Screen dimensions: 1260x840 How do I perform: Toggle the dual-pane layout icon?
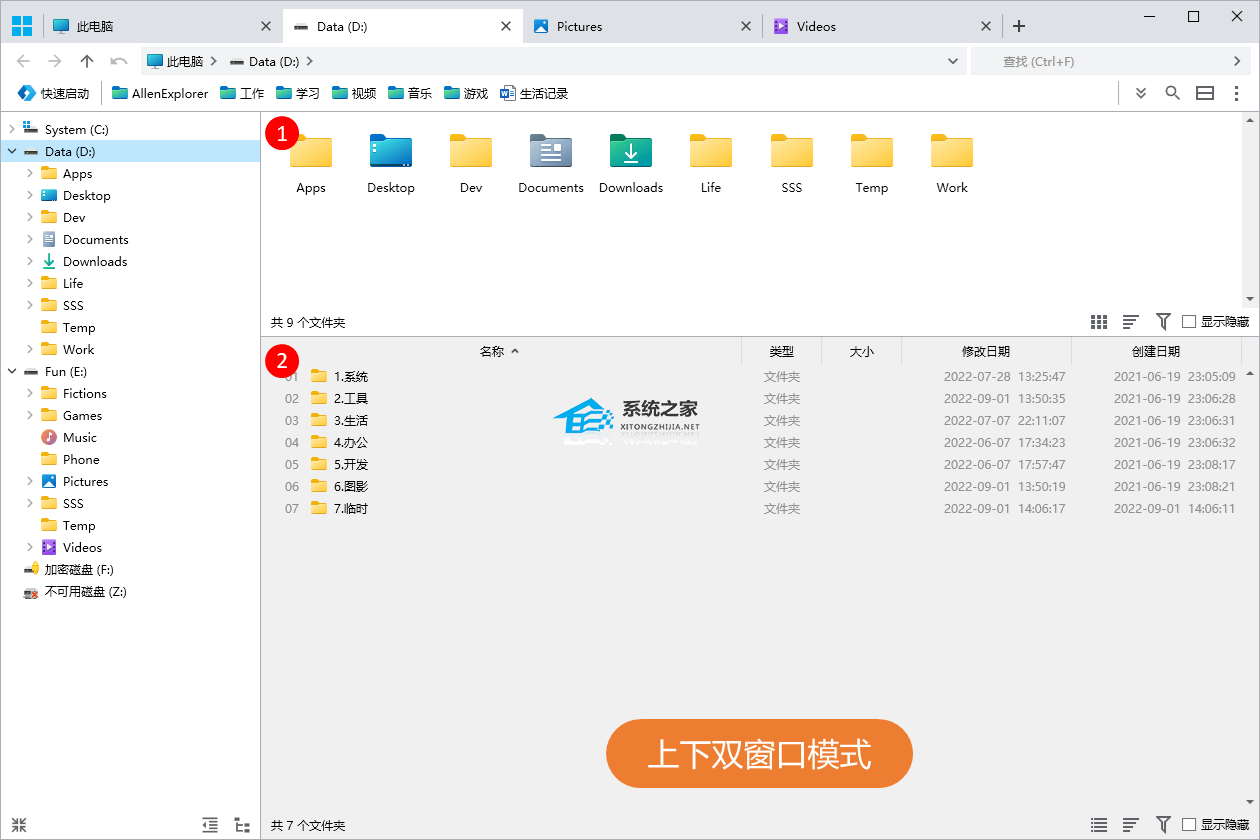pos(1205,93)
